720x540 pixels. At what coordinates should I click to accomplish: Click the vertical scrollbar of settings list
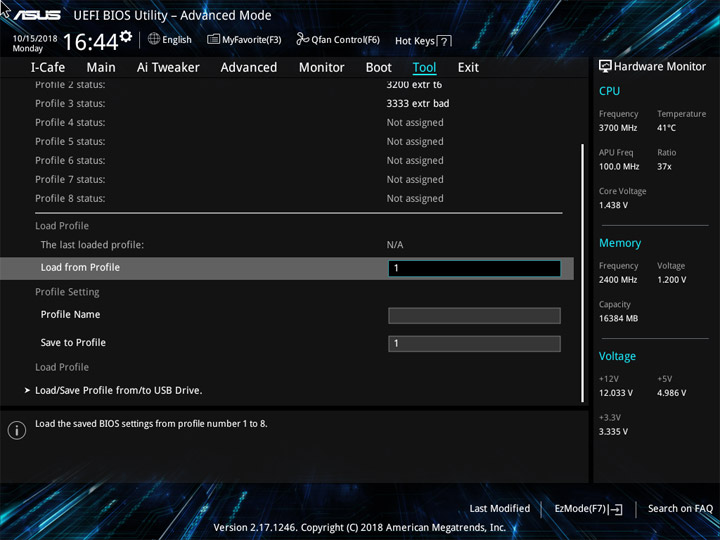point(582,273)
